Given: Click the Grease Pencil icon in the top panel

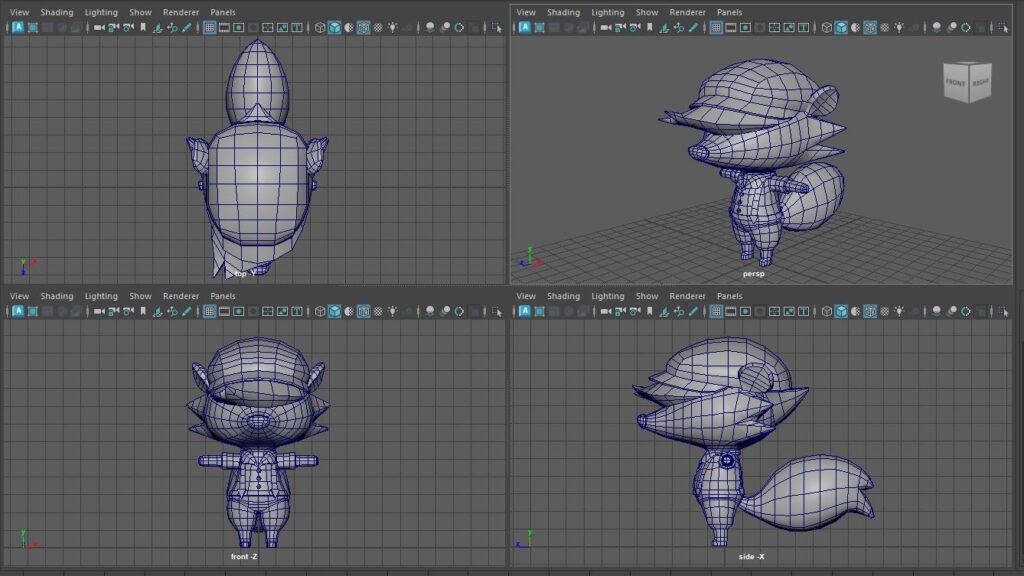Looking at the screenshot, I should coord(187,27).
